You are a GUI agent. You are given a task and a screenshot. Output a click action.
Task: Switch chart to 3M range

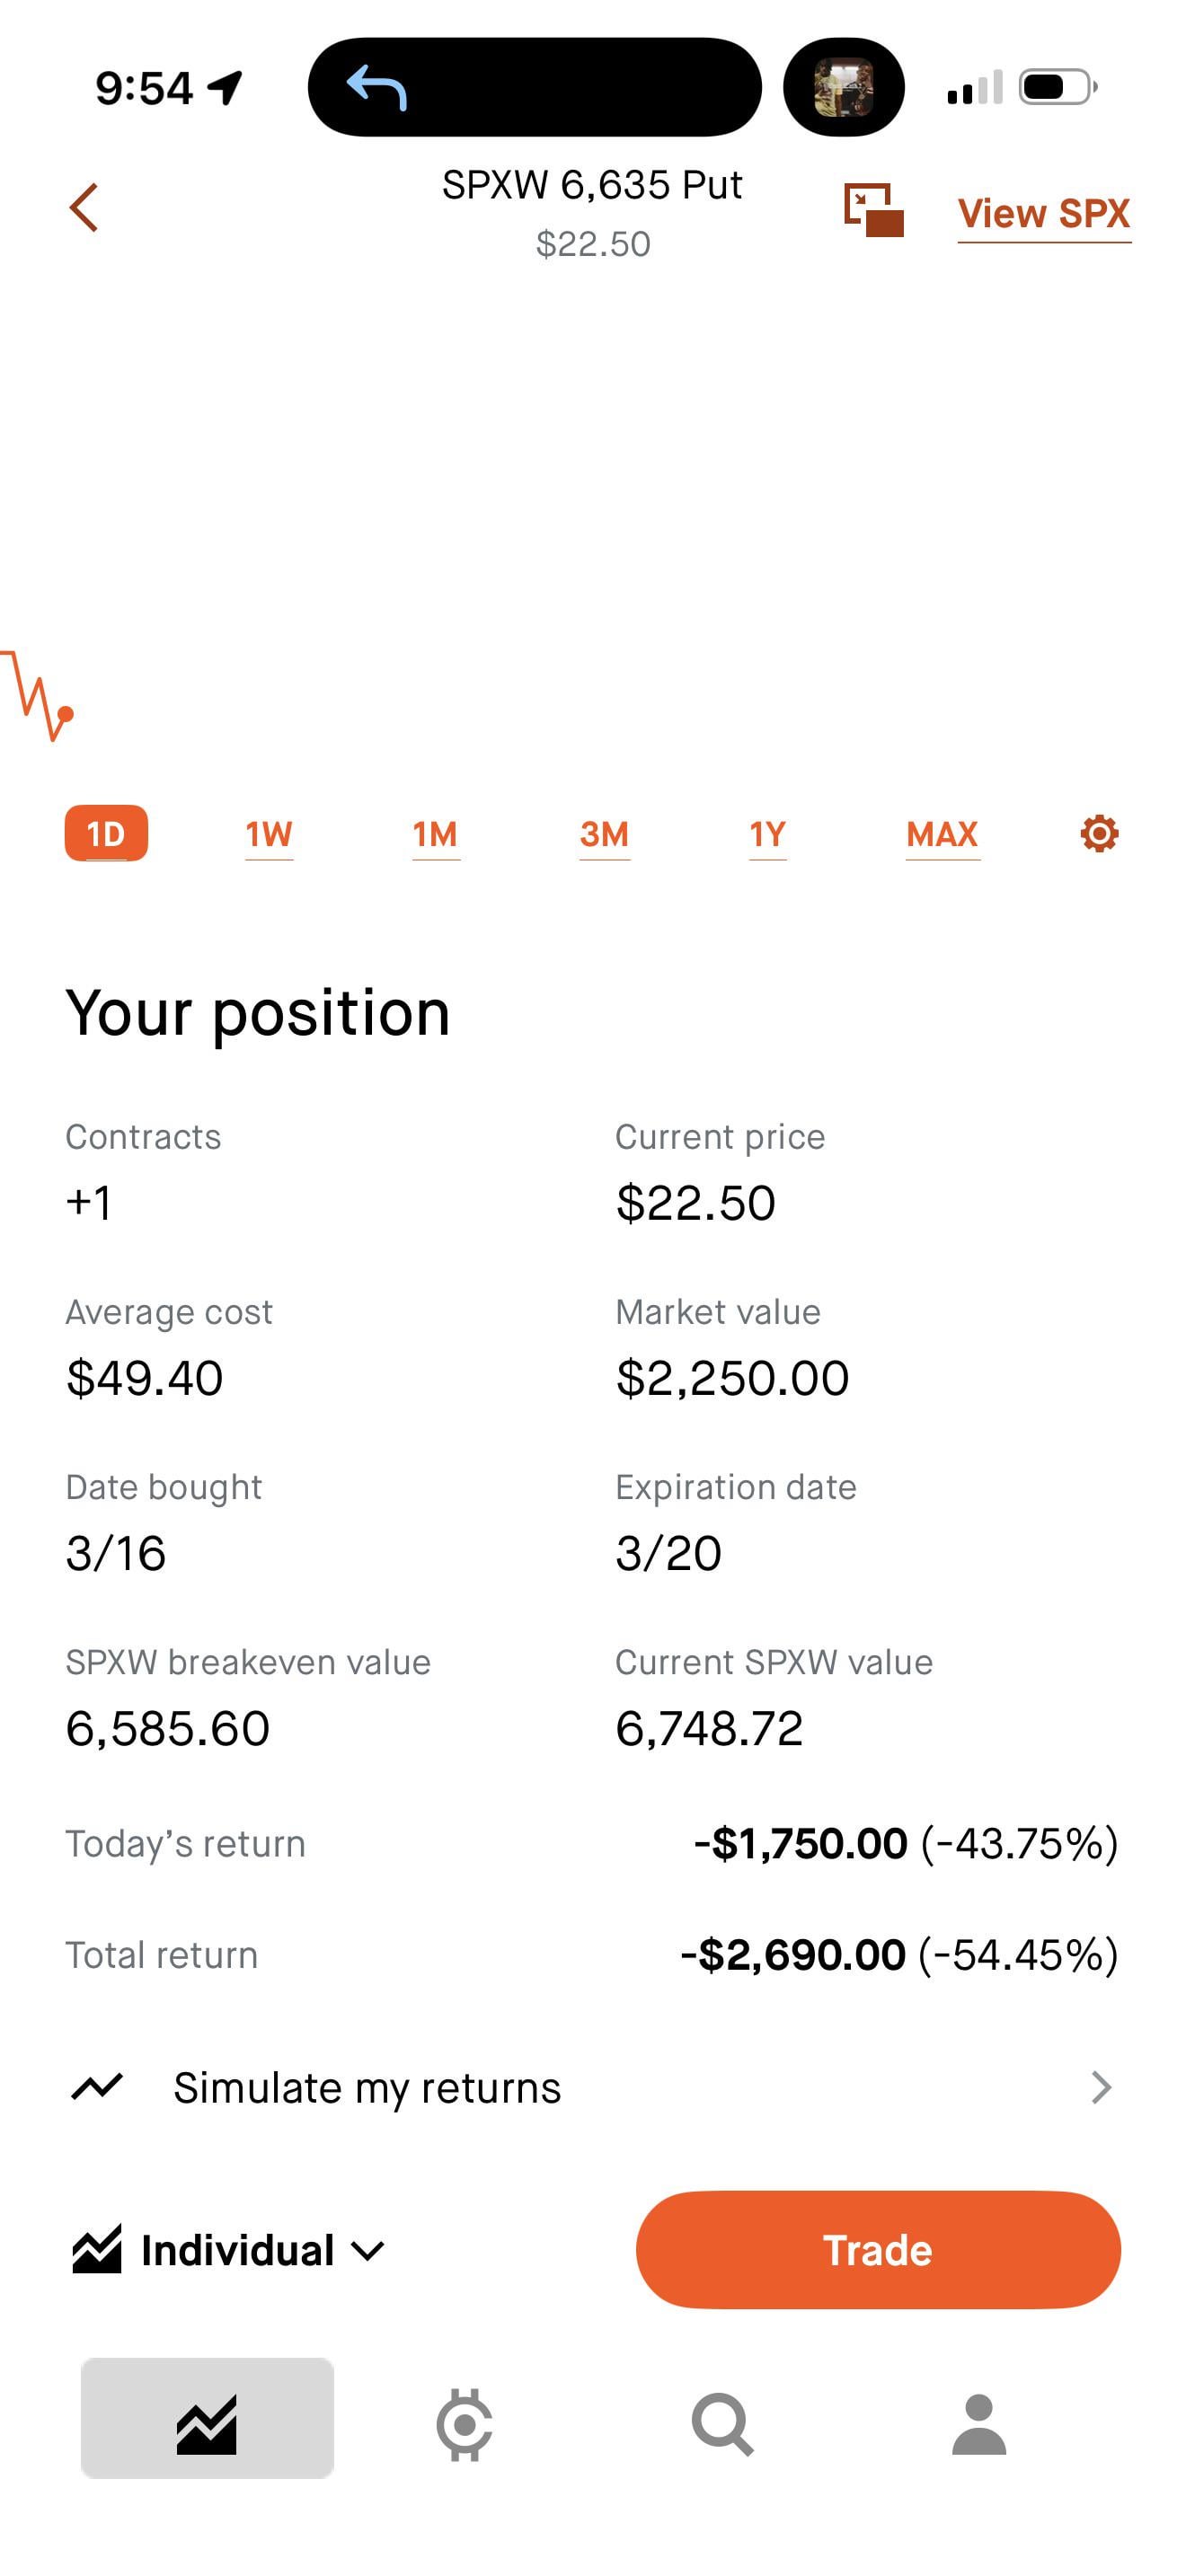pyautogui.click(x=604, y=834)
